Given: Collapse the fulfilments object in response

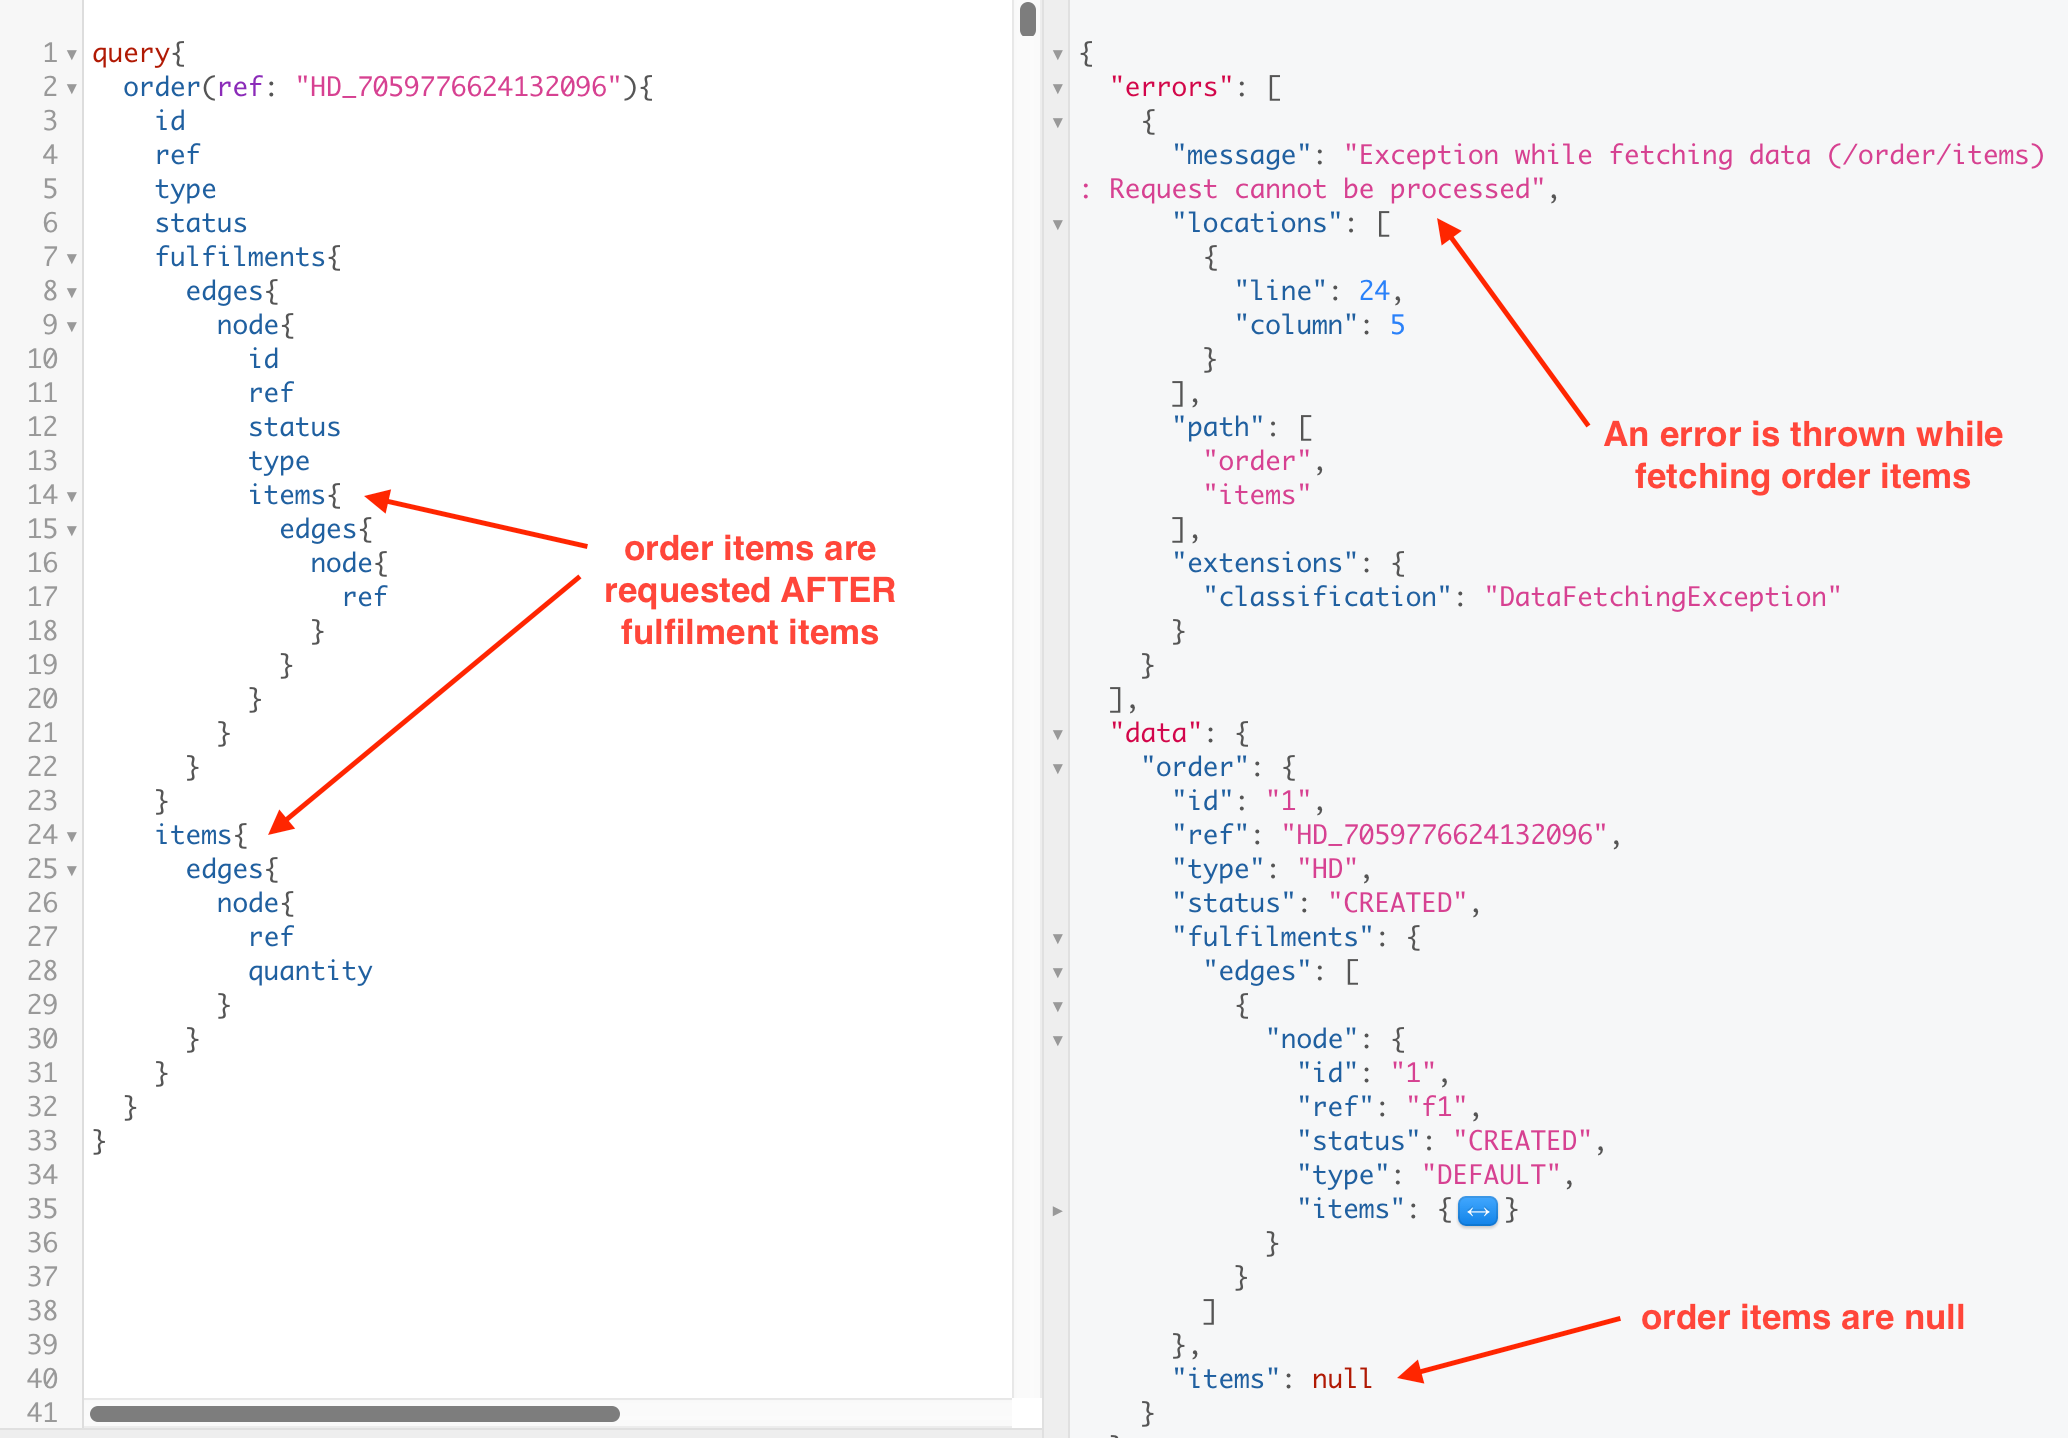Looking at the screenshot, I should point(1057,938).
